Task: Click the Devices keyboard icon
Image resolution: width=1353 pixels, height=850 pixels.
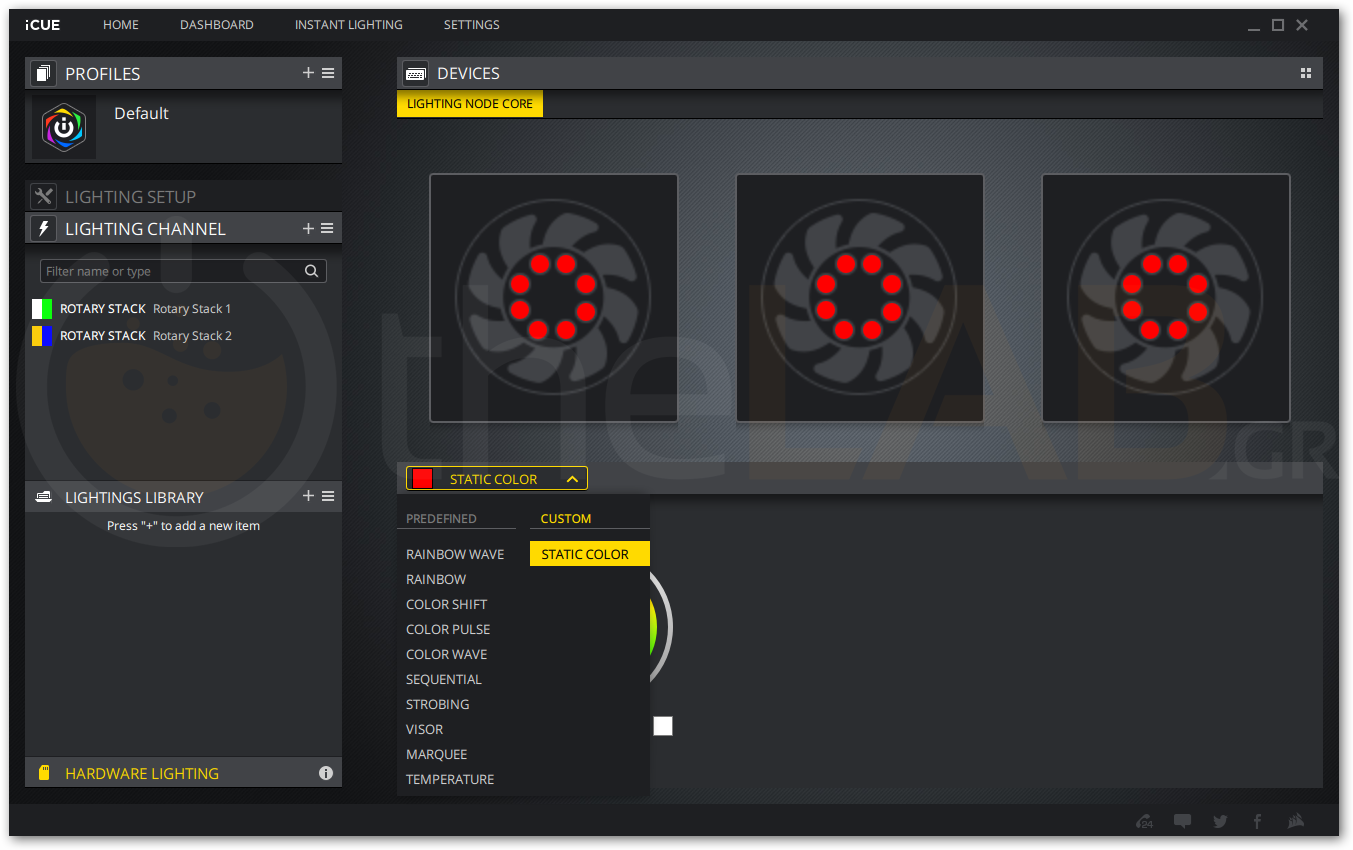Action: coord(415,73)
